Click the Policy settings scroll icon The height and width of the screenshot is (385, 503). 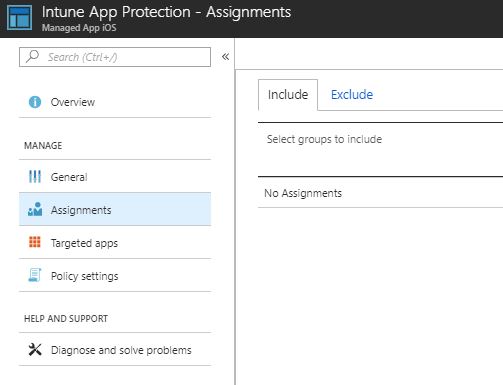point(35,275)
